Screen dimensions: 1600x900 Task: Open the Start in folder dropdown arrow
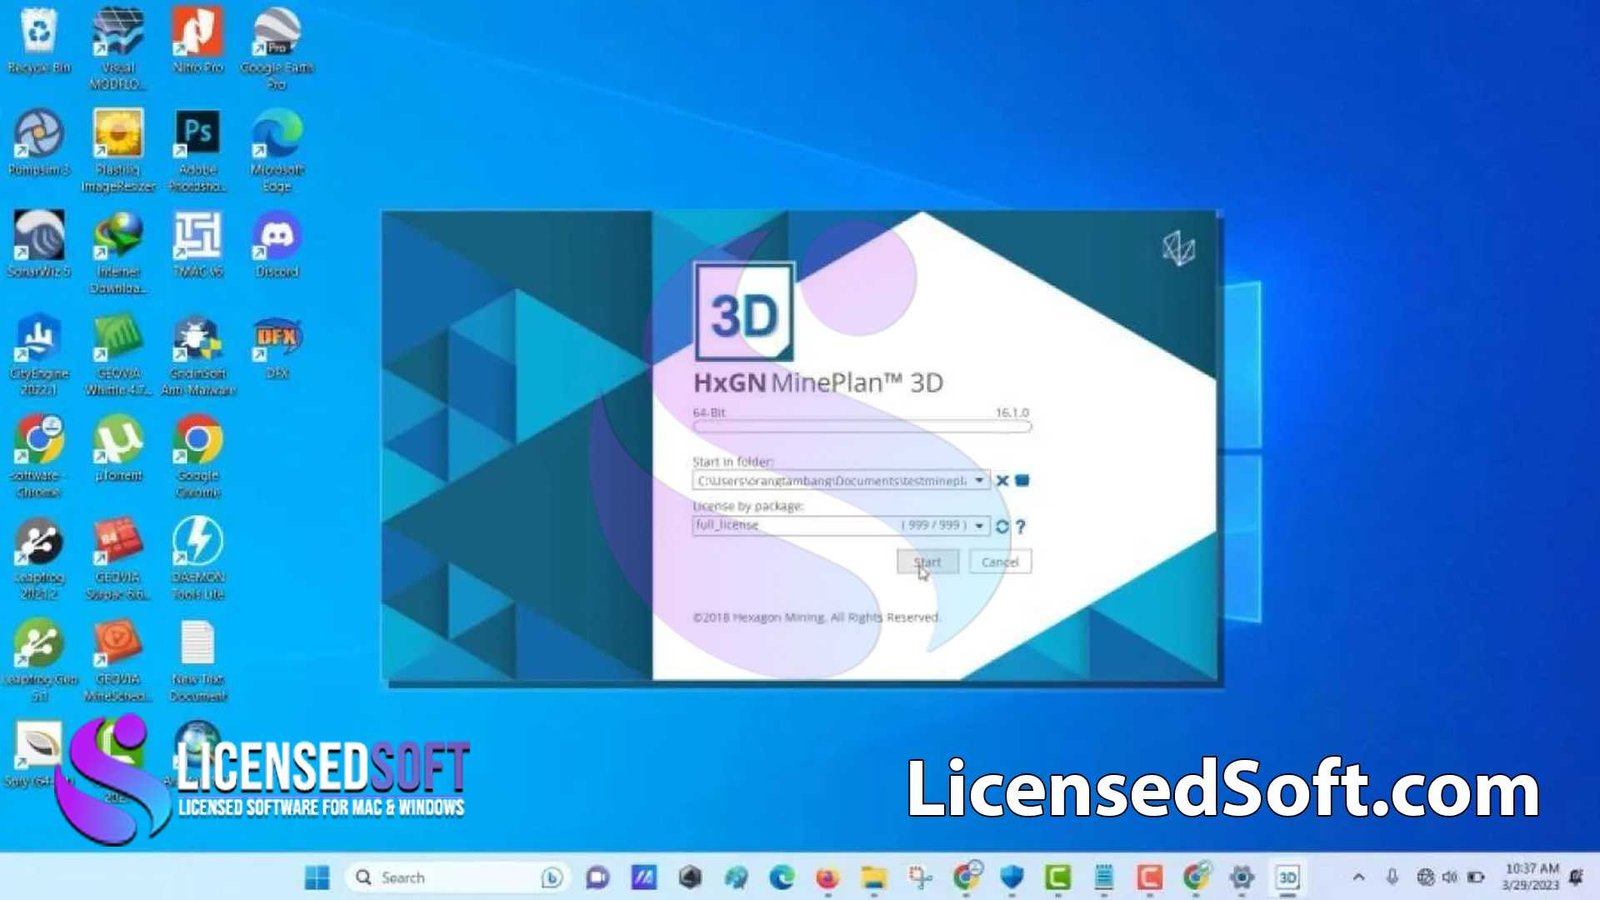(x=979, y=481)
